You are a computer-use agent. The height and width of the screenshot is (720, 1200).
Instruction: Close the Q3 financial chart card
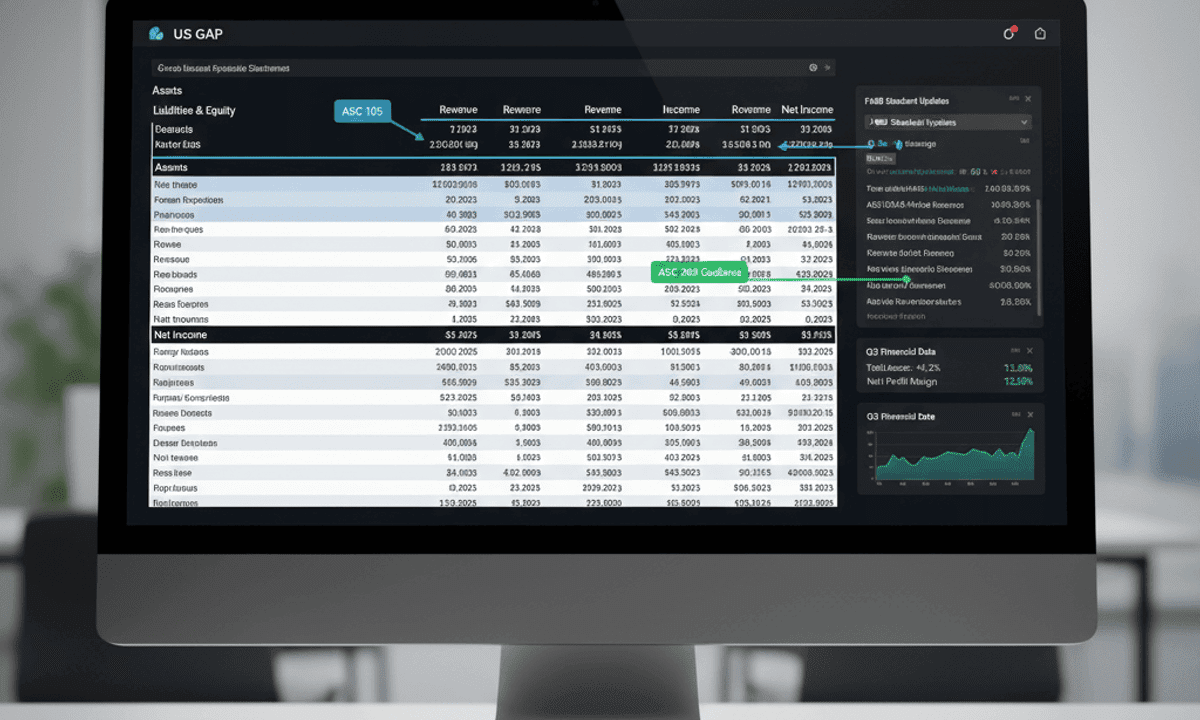point(1028,416)
